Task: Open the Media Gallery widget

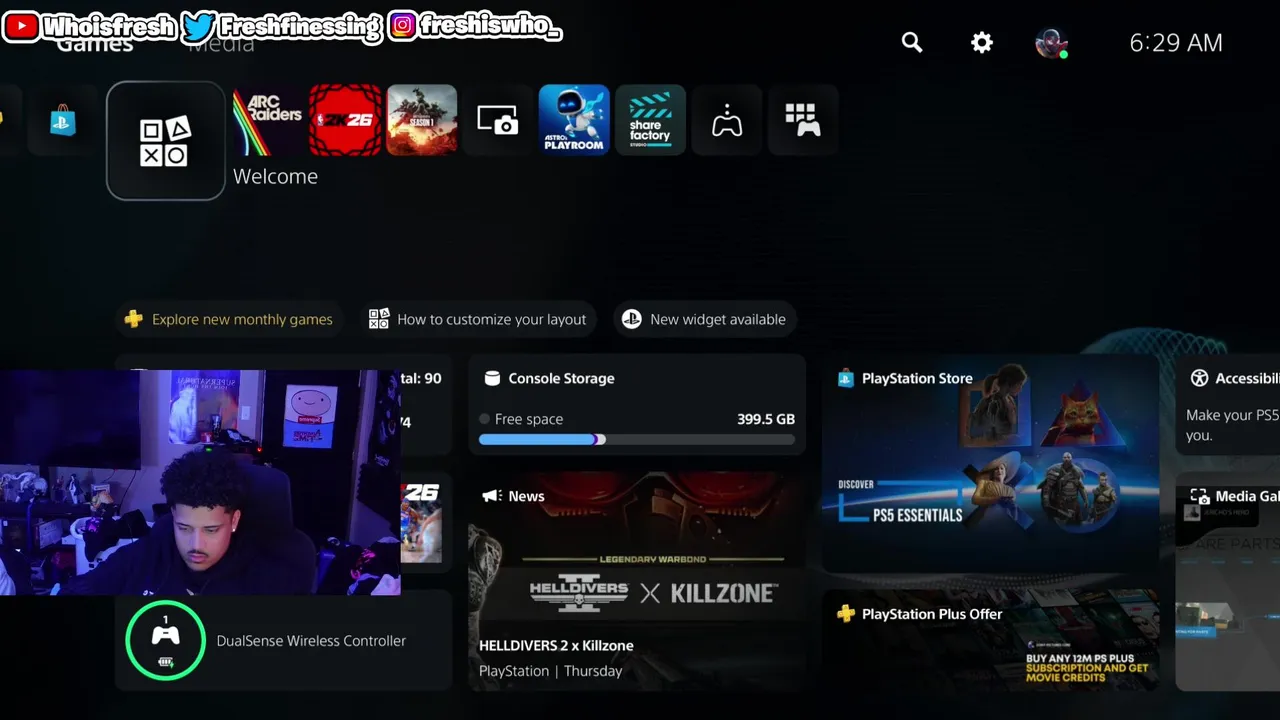Action: coord(1227,582)
